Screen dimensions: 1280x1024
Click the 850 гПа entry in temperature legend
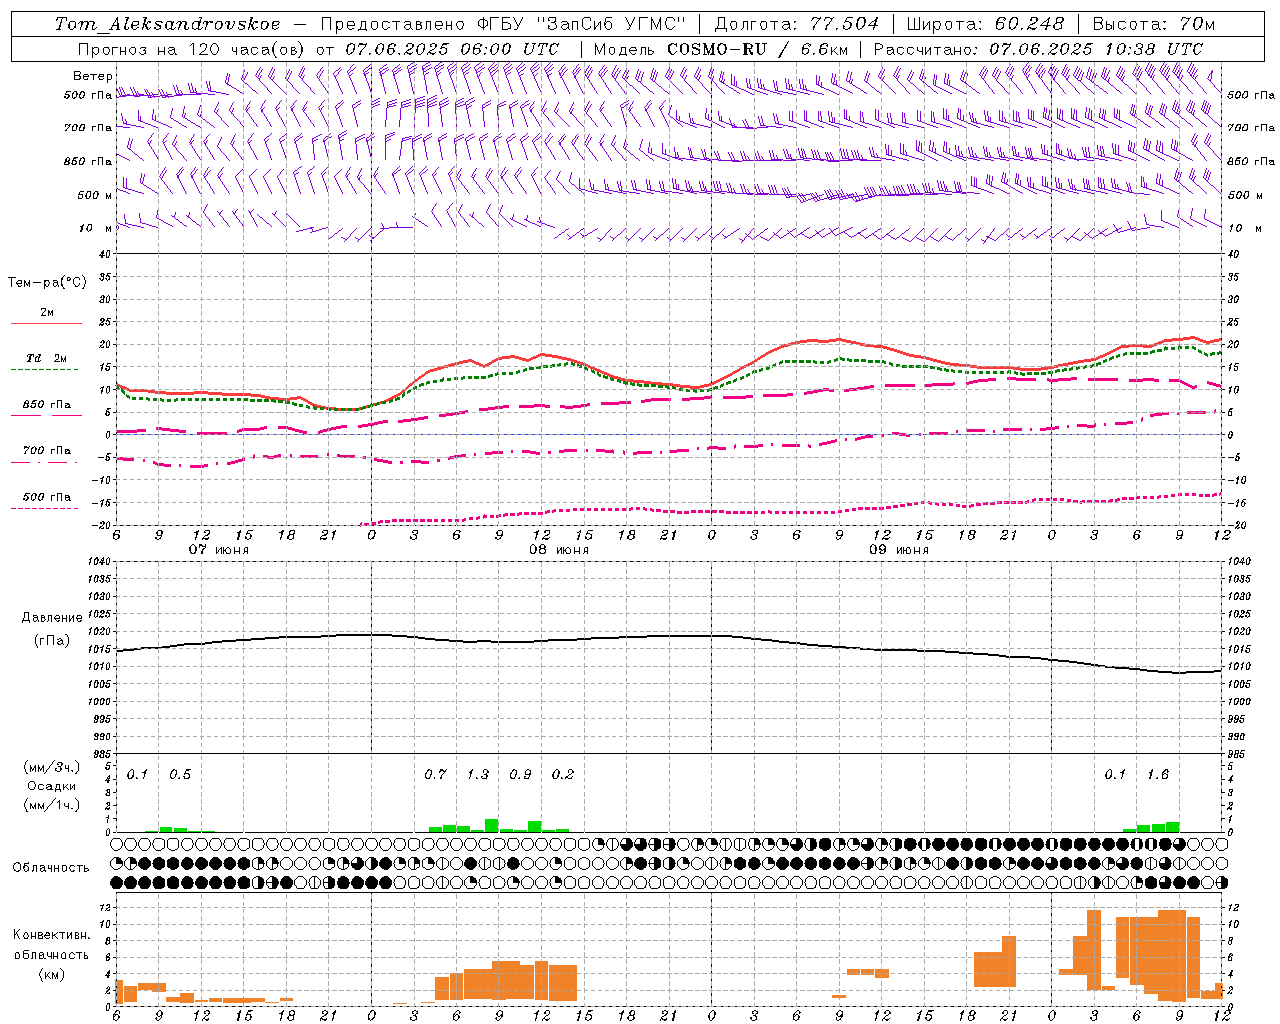coord(47,405)
